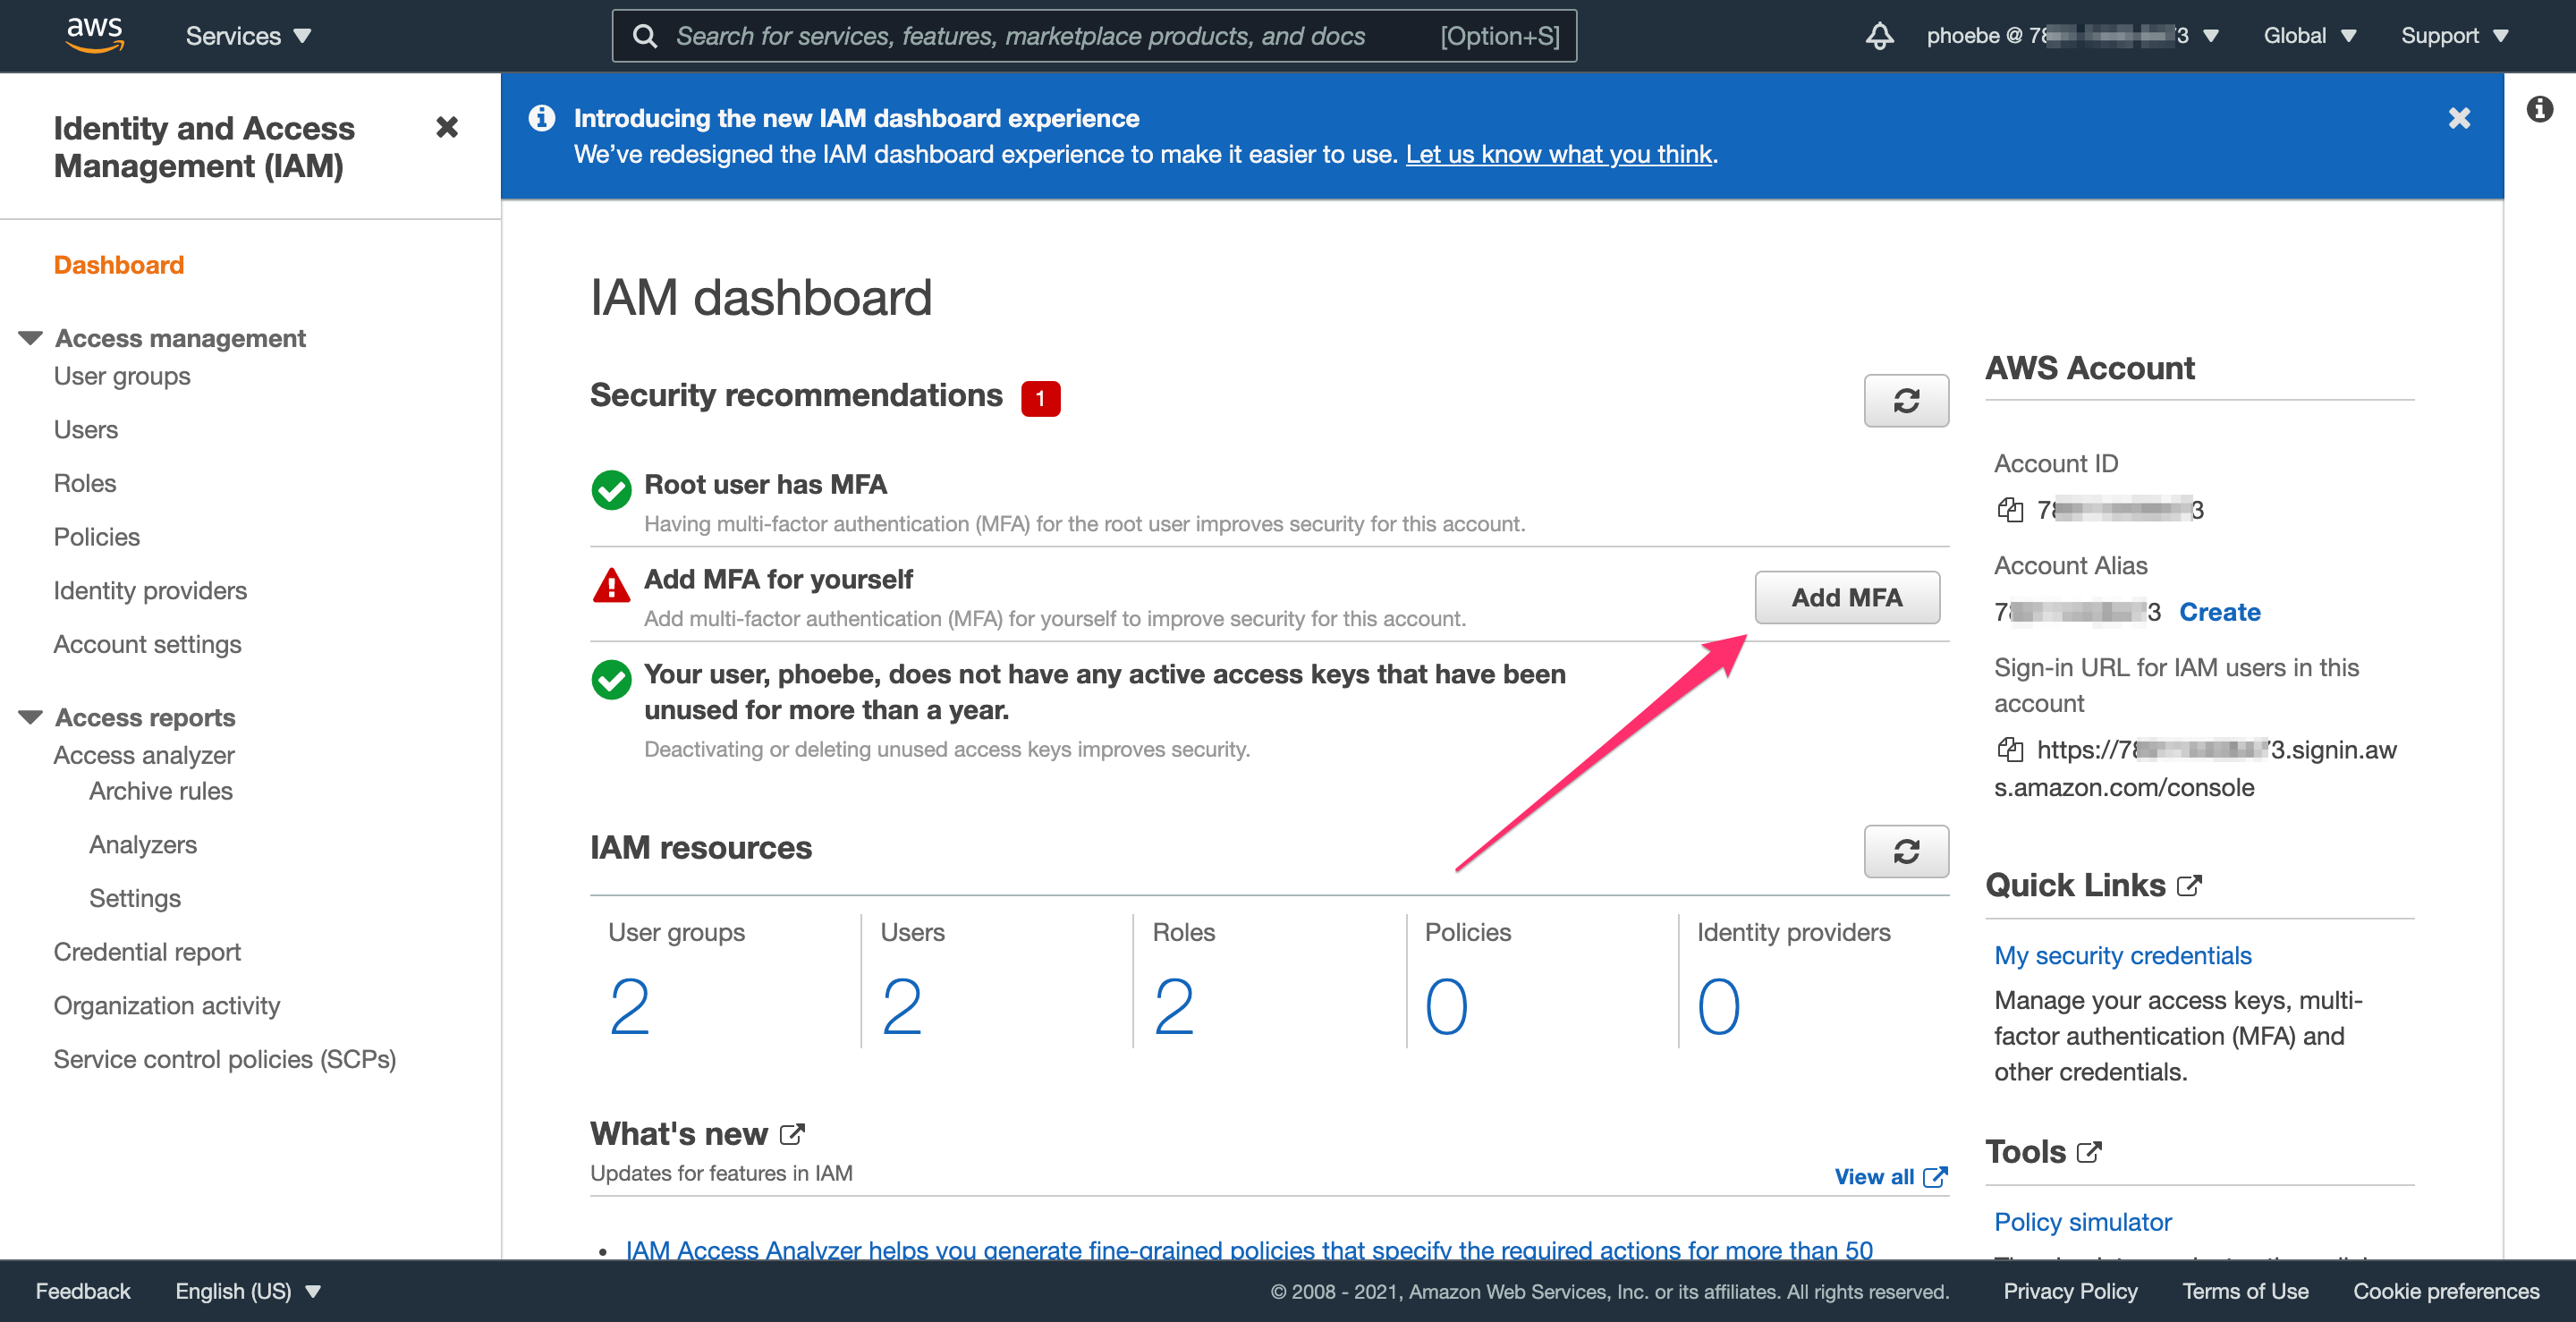Open What's new external link icon
2576x1322 pixels.
[x=792, y=1134]
